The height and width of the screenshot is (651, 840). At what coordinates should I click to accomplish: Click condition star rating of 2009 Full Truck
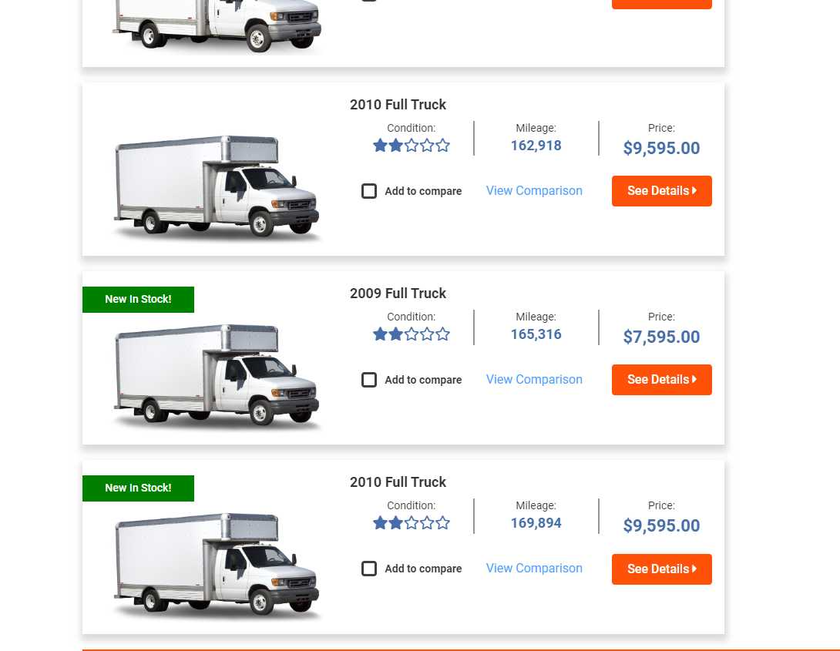[411, 334]
